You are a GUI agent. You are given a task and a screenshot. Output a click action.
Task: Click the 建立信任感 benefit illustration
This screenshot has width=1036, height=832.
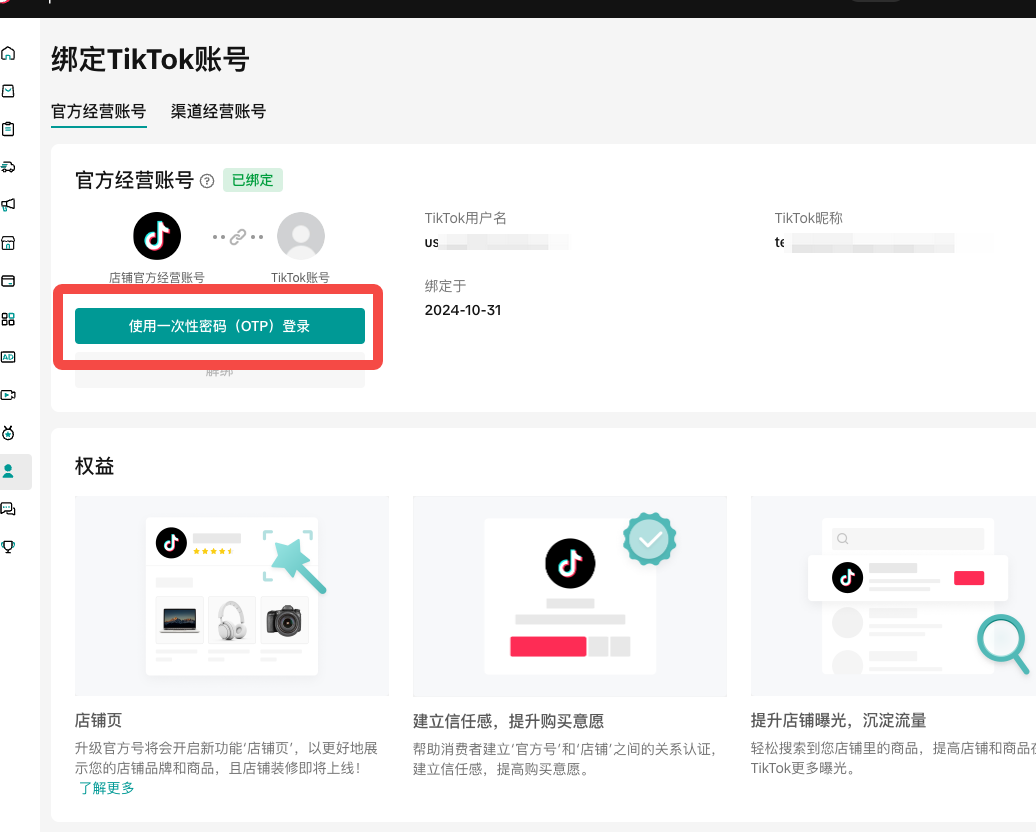pyautogui.click(x=569, y=596)
